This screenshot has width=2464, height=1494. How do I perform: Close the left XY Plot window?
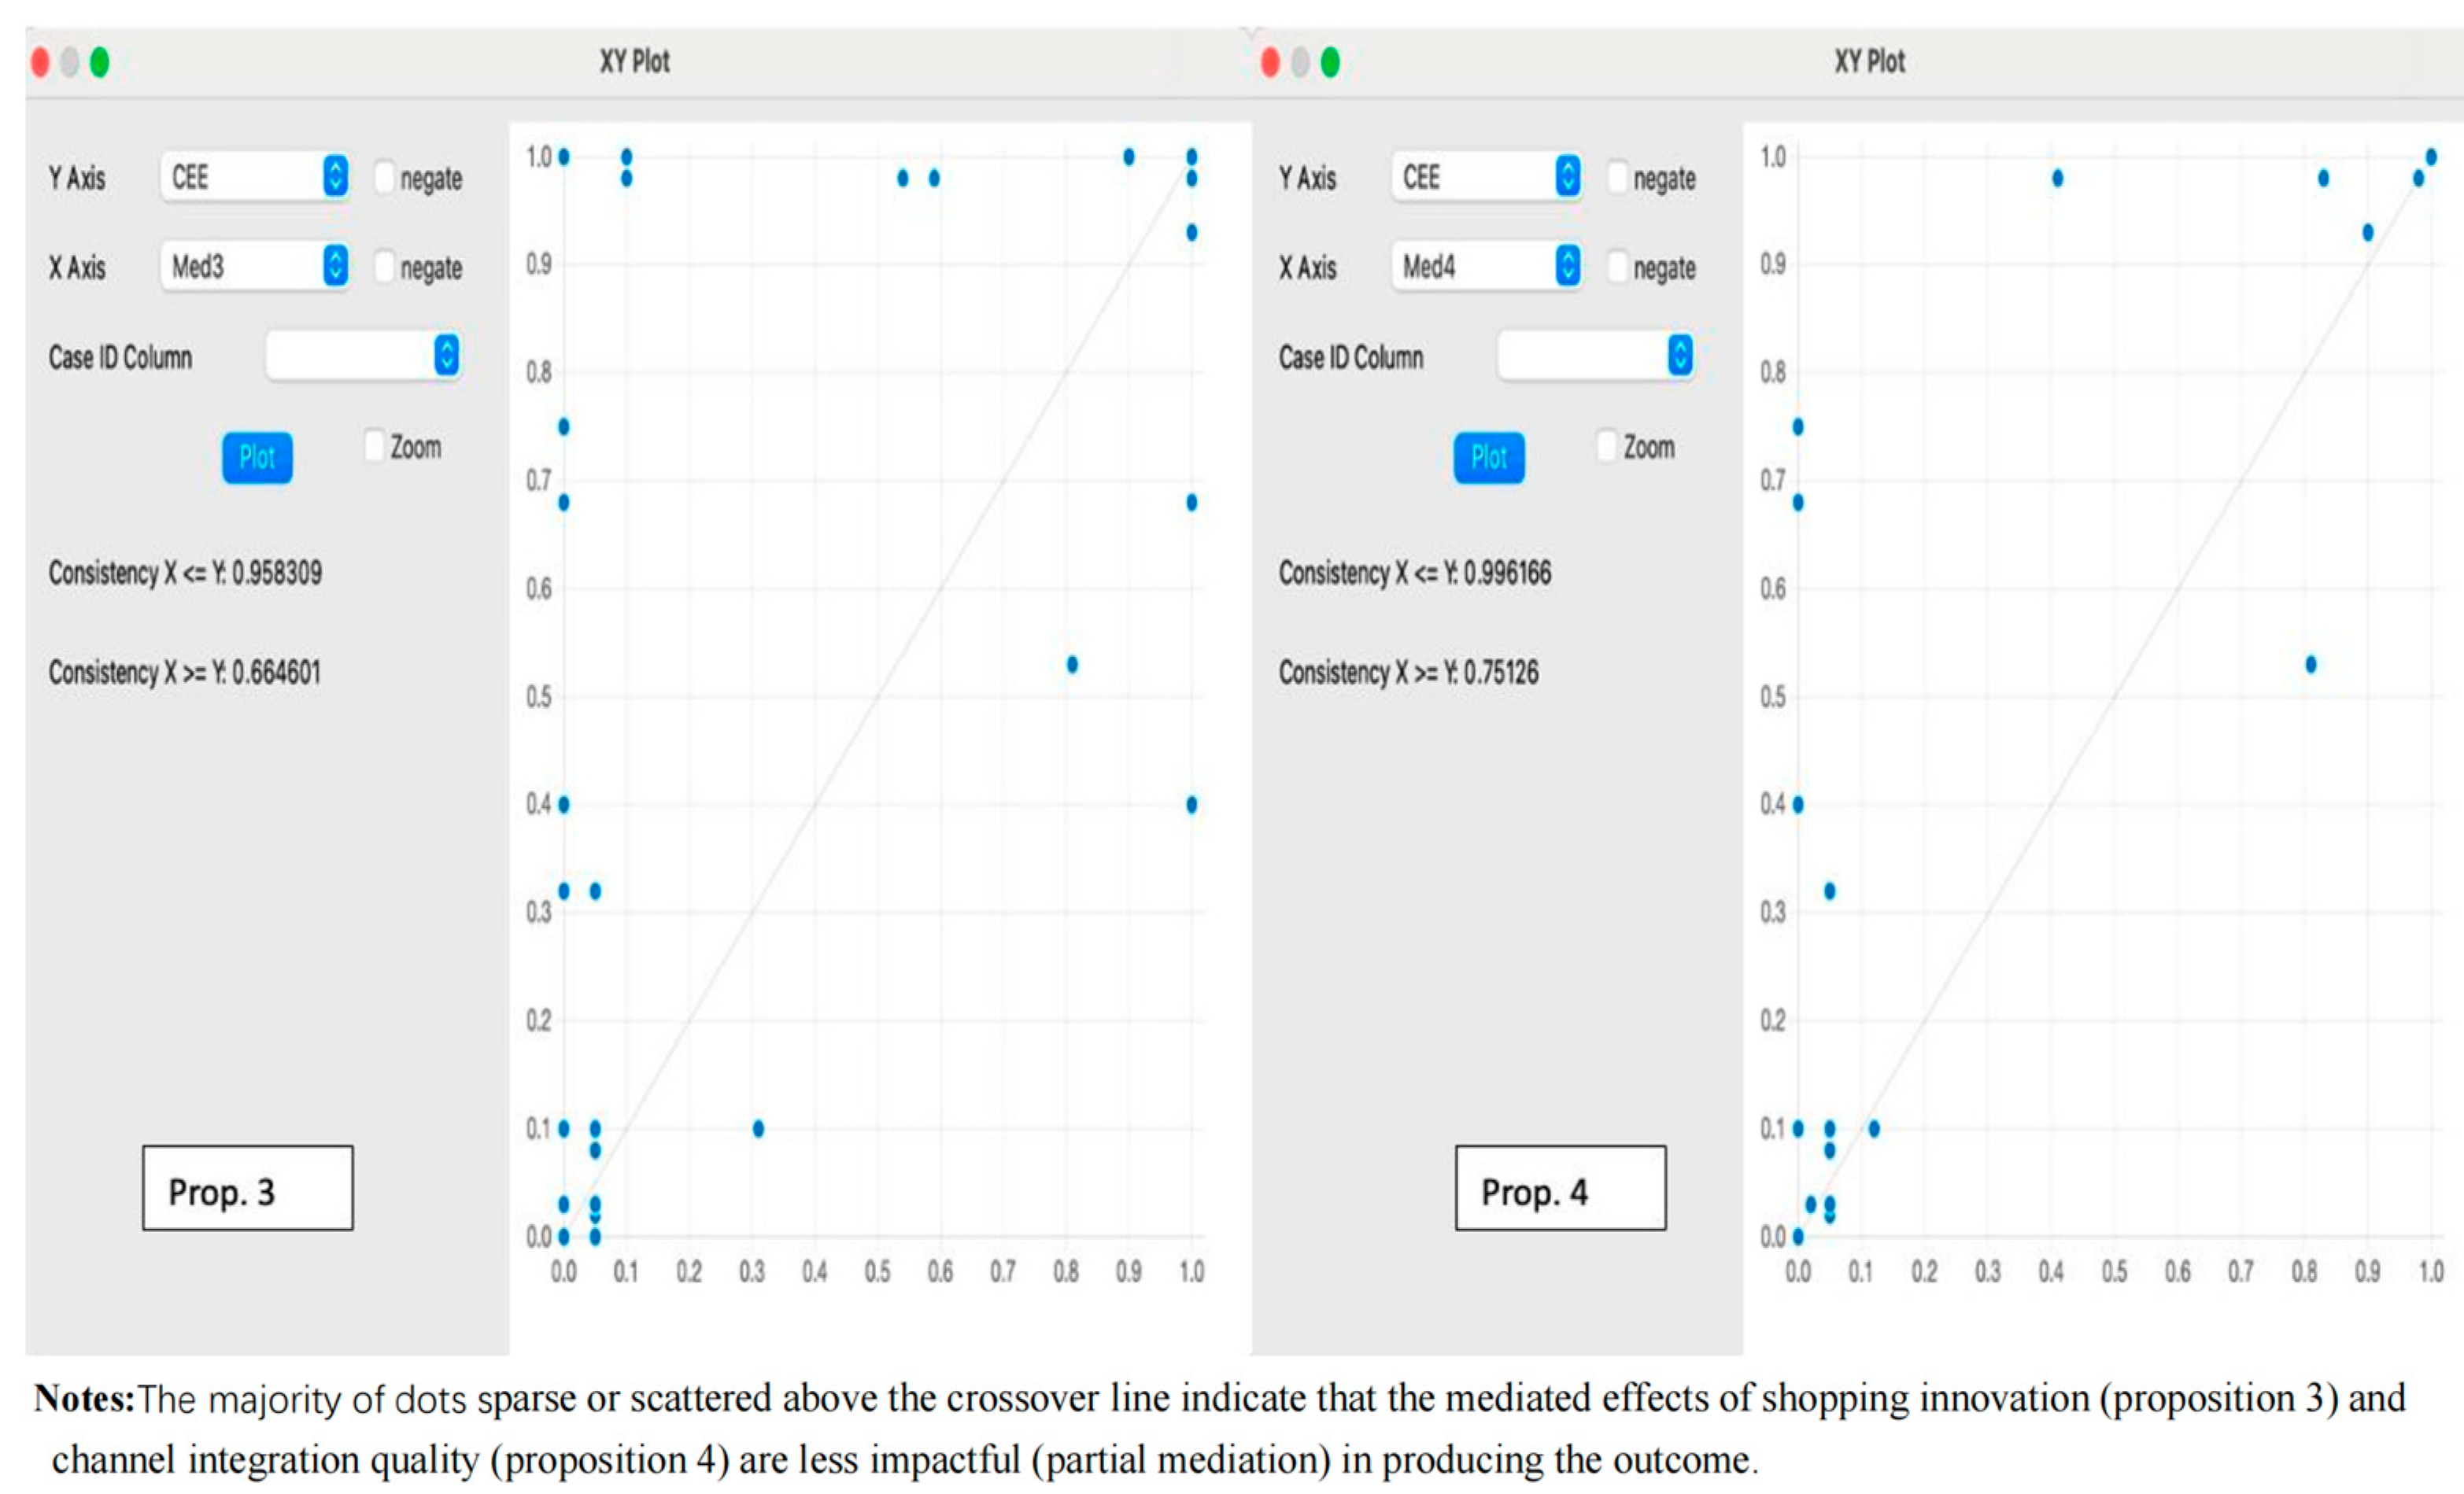(x=41, y=62)
